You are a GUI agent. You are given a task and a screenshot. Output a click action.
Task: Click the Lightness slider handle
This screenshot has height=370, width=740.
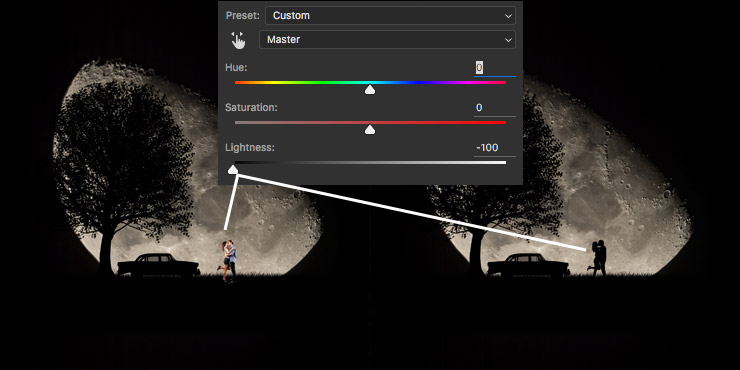[233, 169]
